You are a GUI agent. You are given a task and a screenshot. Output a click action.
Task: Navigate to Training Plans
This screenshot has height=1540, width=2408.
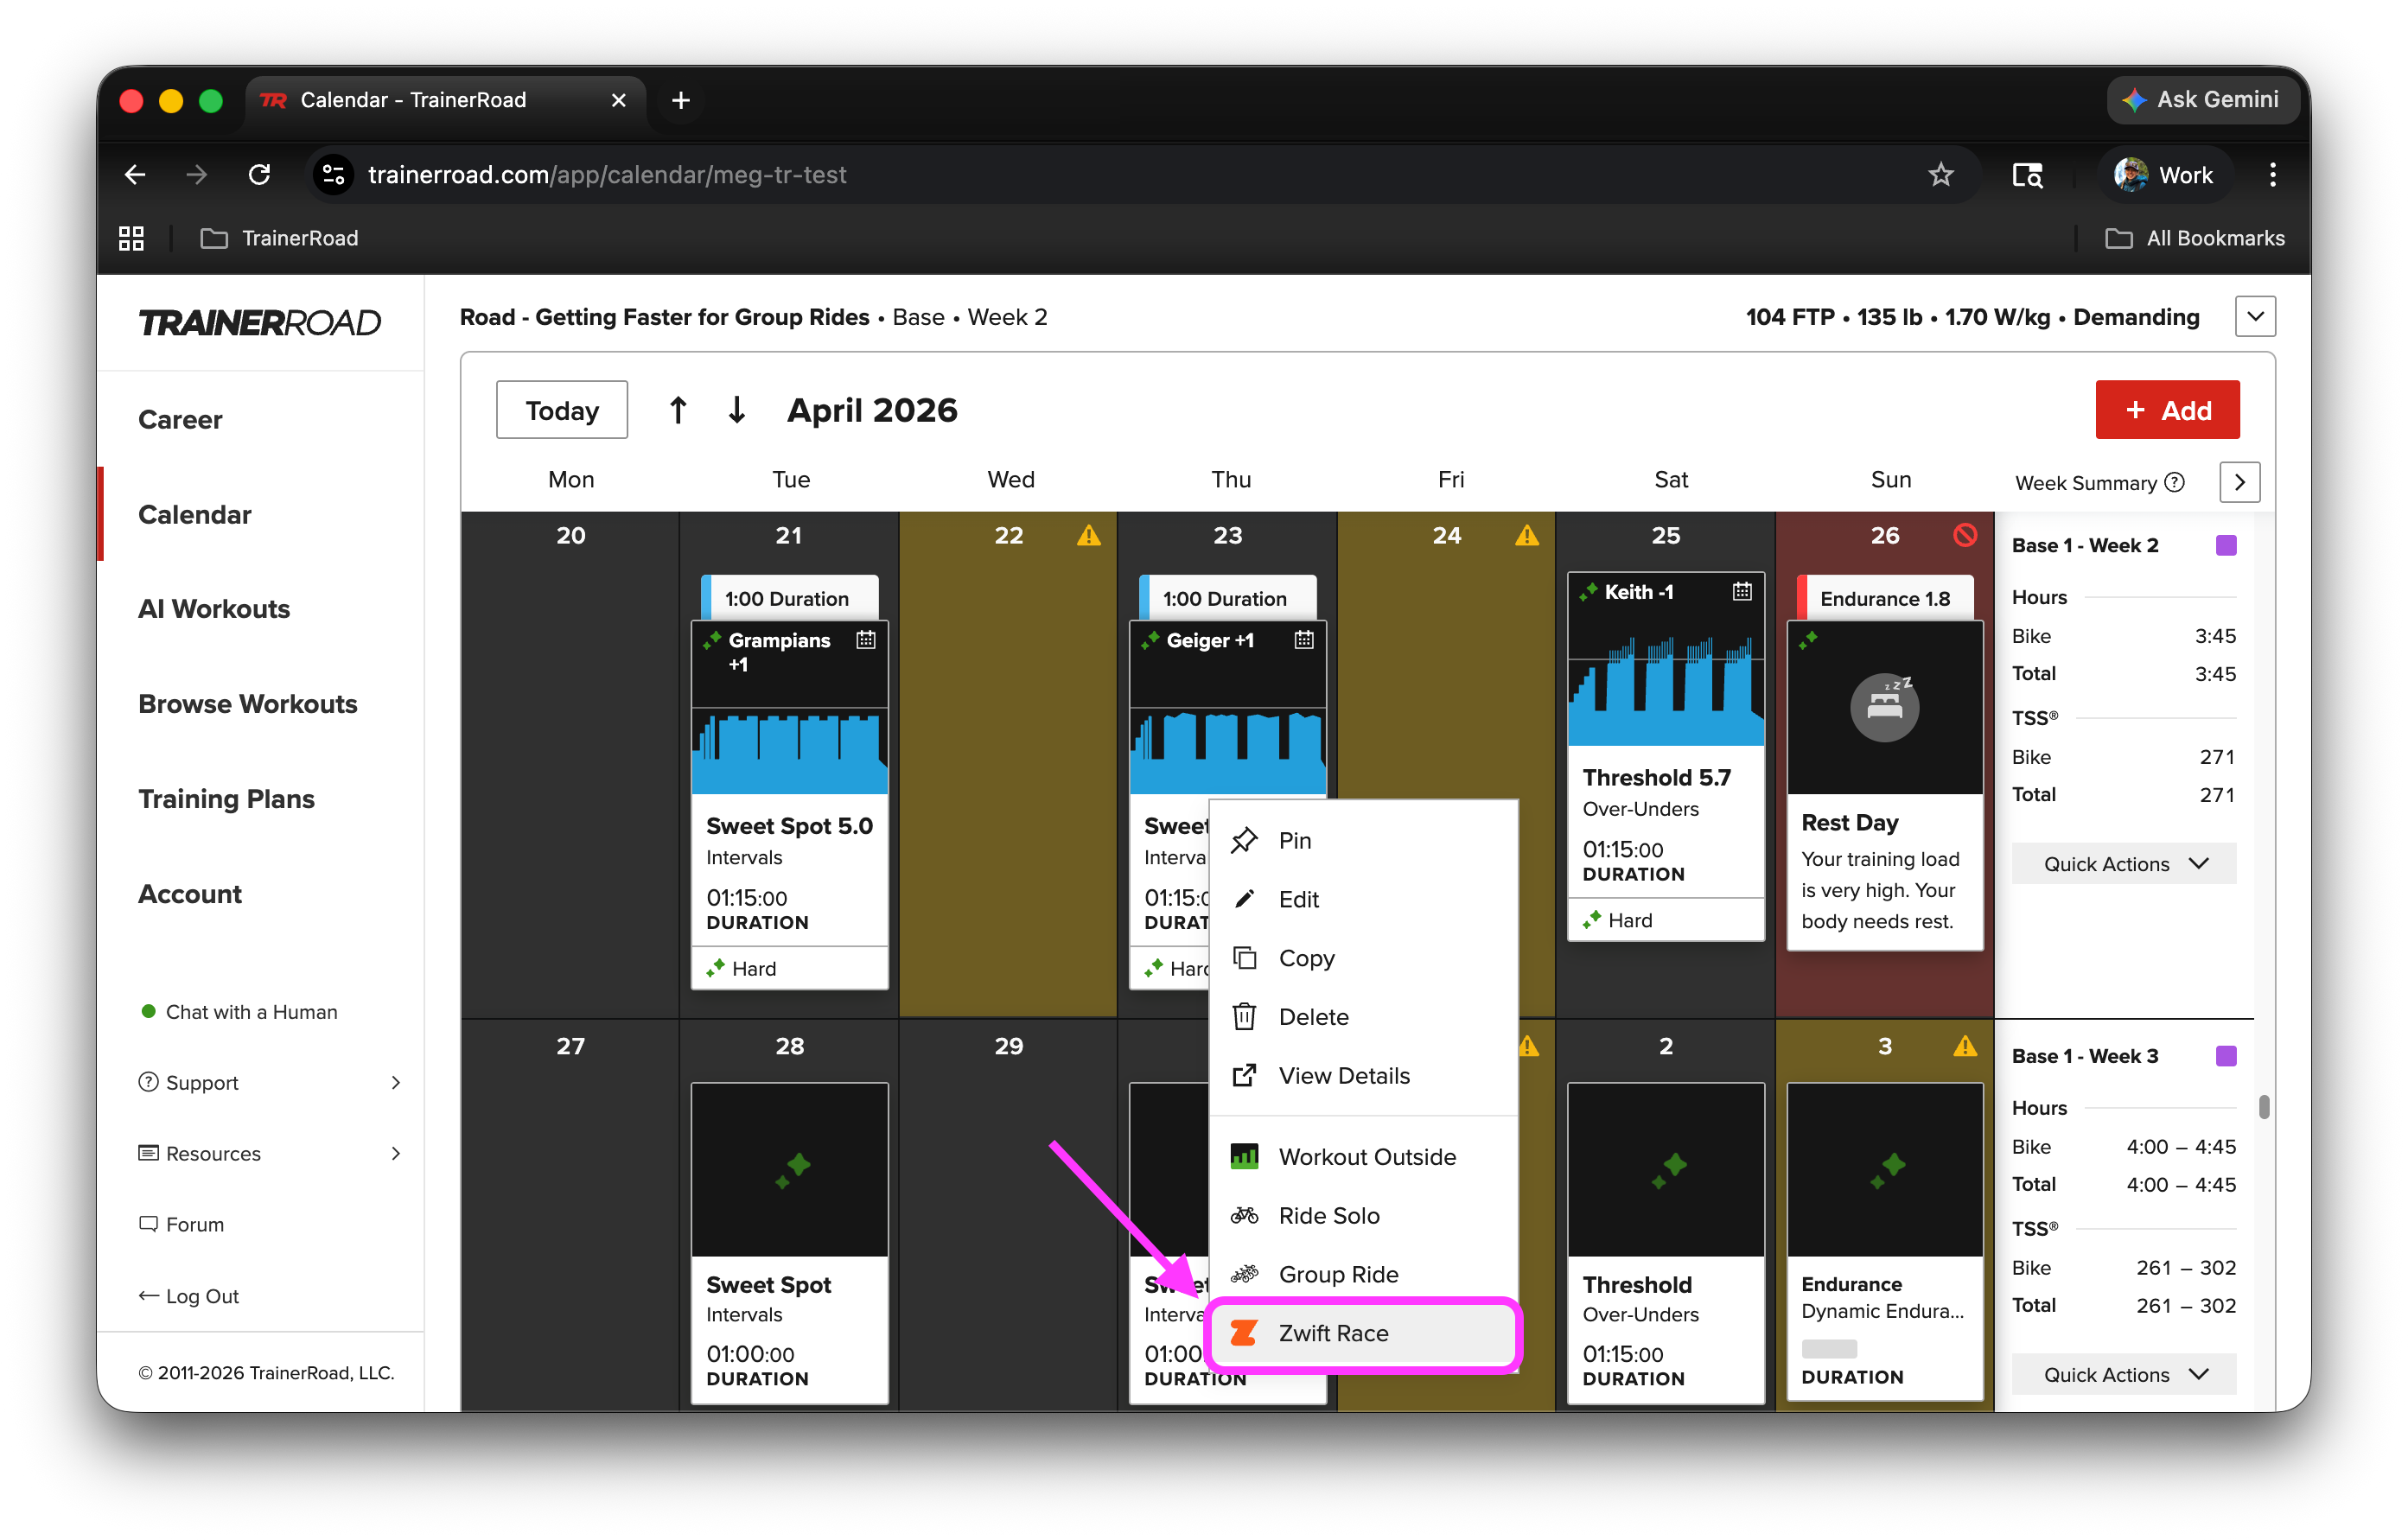click(x=227, y=800)
